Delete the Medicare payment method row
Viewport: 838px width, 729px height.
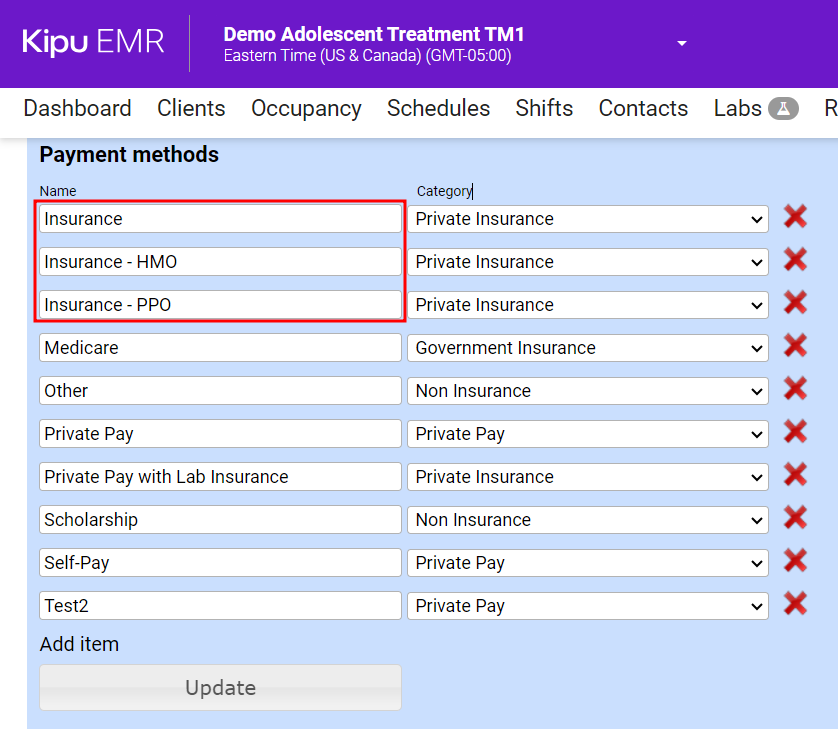795,346
